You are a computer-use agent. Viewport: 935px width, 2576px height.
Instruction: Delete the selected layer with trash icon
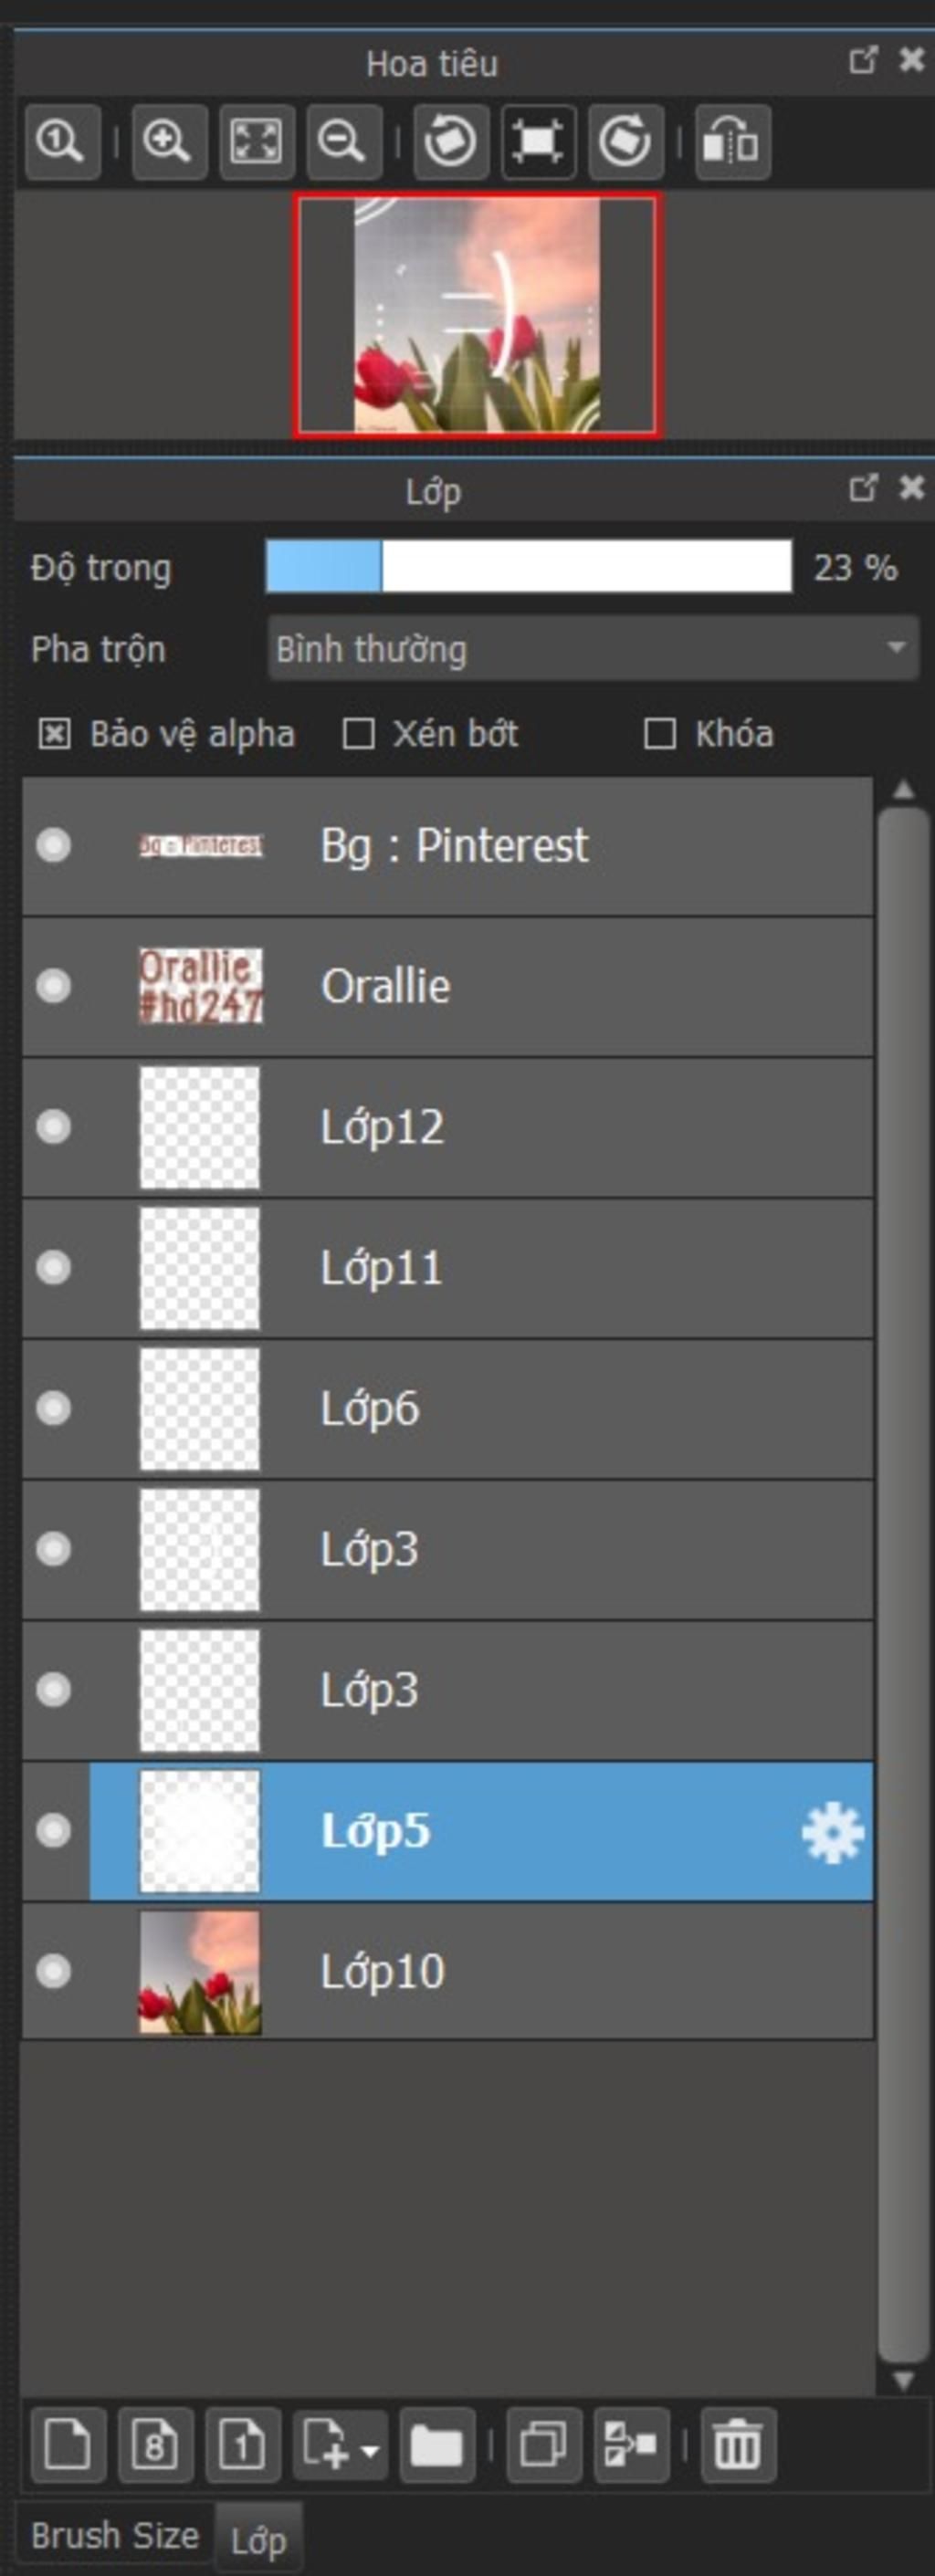pos(738,2445)
